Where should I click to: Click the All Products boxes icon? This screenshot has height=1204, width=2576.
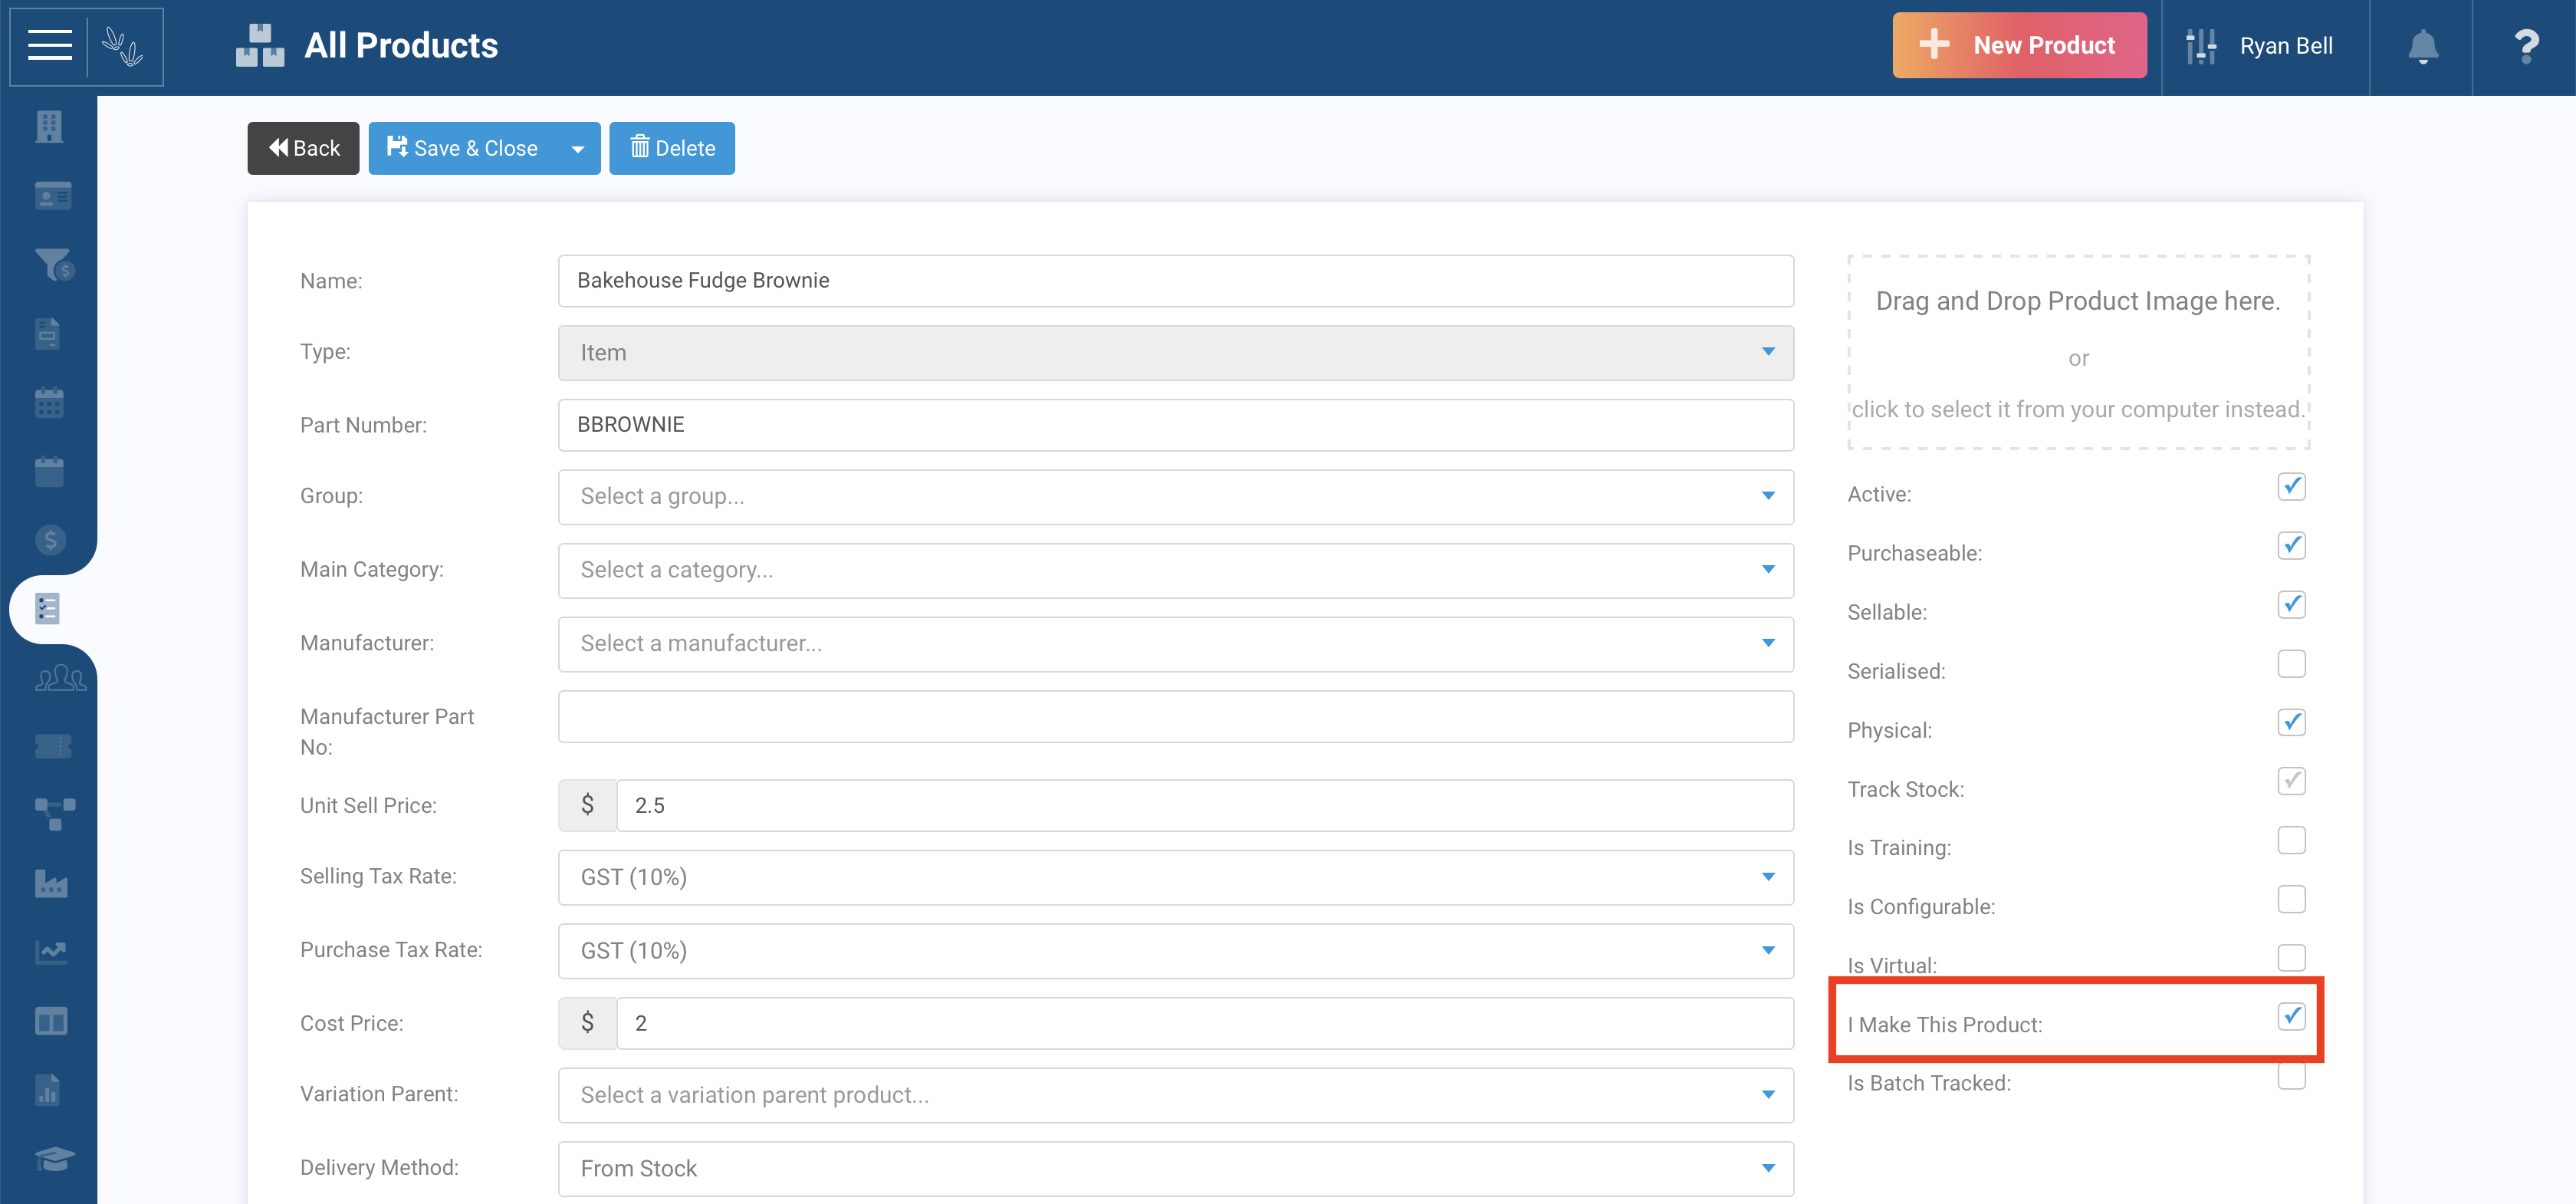tap(260, 46)
